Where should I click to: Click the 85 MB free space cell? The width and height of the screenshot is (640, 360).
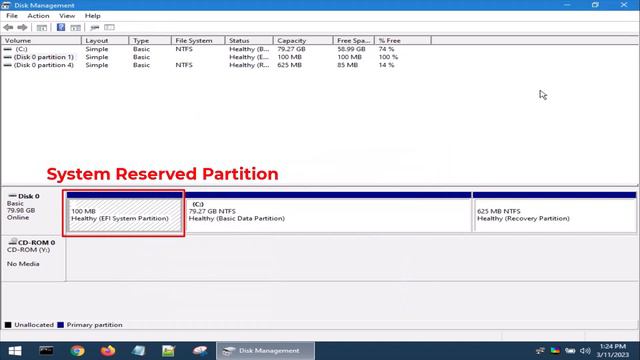[347, 65]
